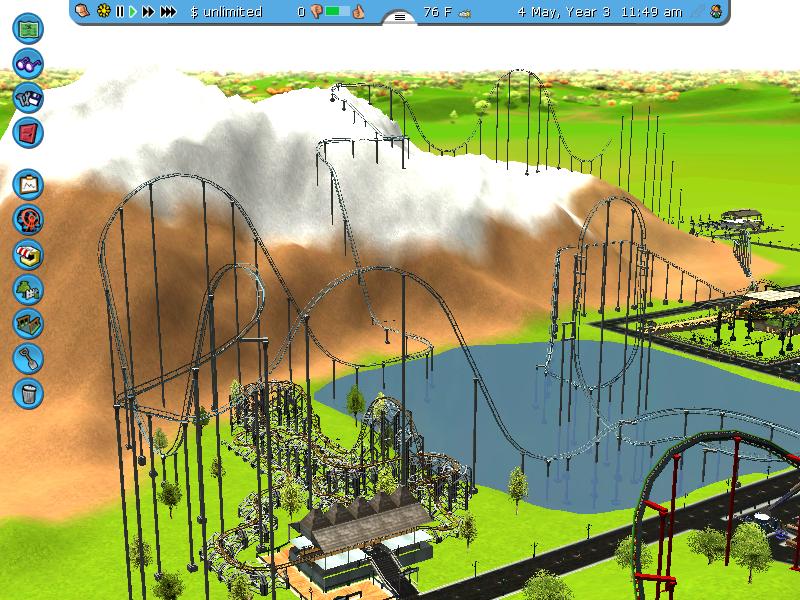Expand the top bar center handle
This screenshot has width=800, height=600.
(400, 17)
